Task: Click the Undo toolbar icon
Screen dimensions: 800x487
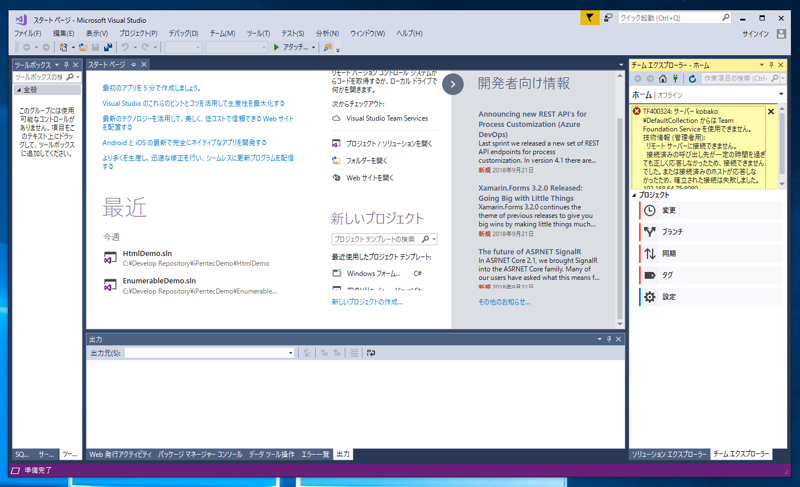Action: click(x=125, y=47)
